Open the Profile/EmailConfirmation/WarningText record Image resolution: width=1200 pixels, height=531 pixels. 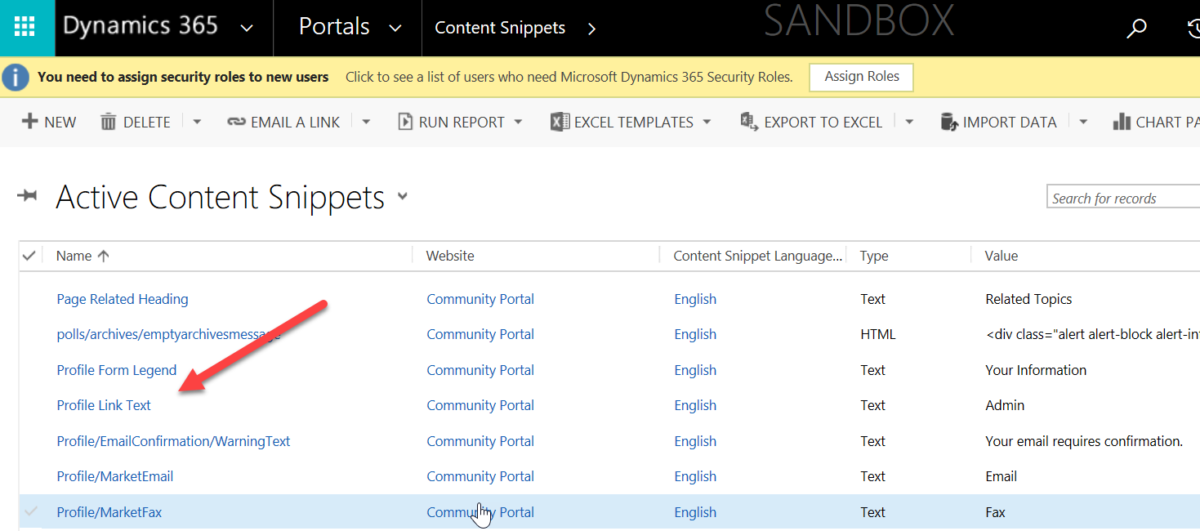coord(173,441)
